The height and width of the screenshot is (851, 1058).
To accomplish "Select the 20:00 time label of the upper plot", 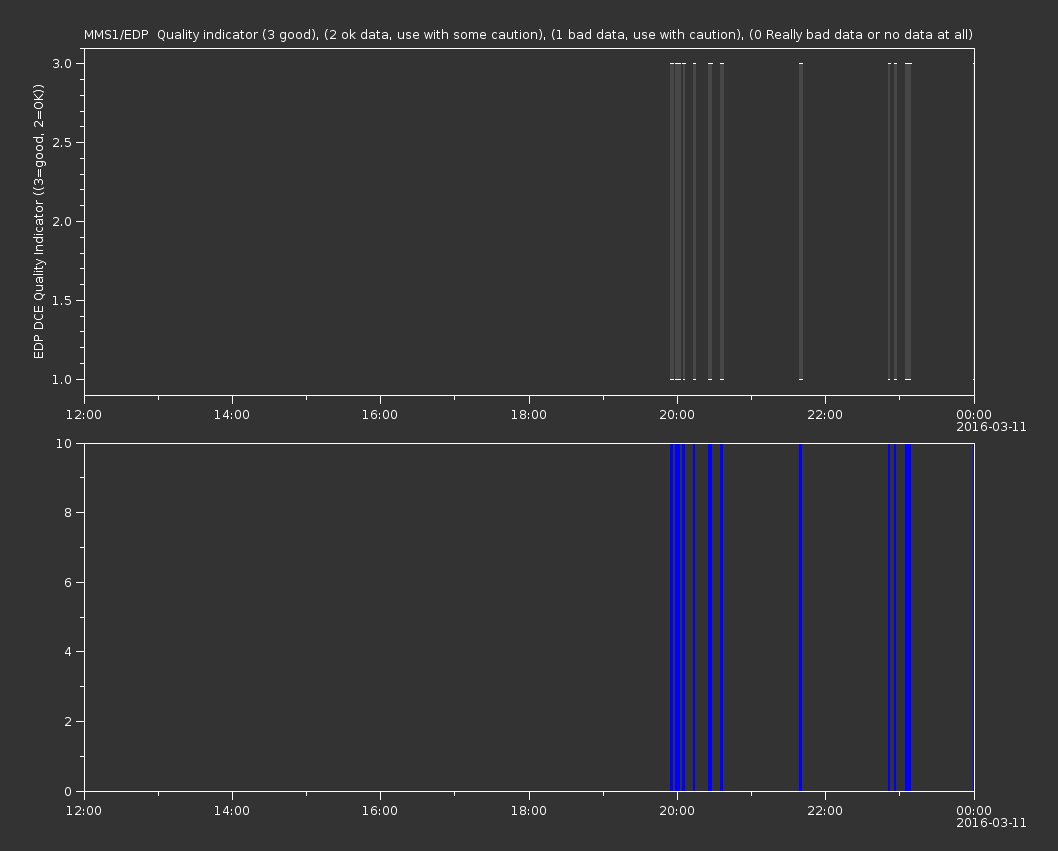I will click(x=677, y=414).
